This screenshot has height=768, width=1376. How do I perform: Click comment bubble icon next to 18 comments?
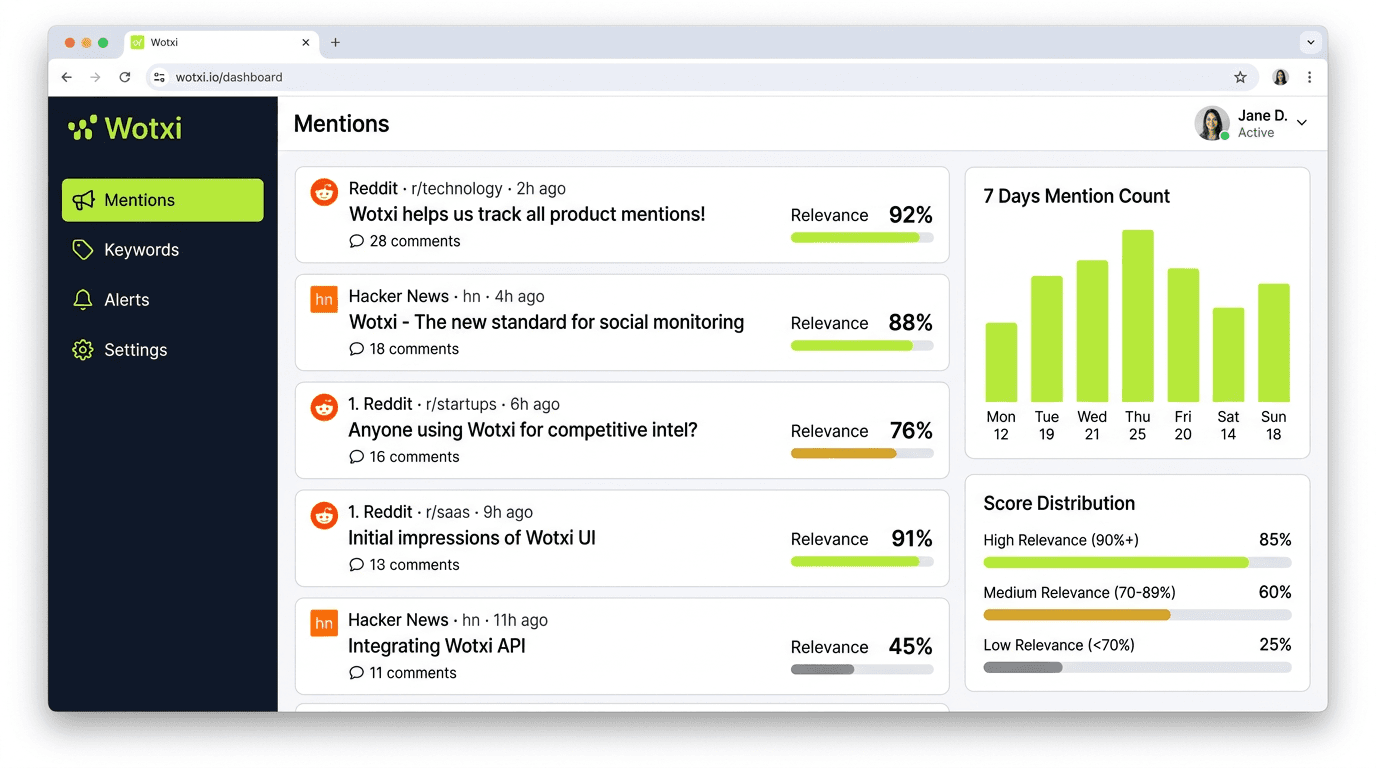pos(356,349)
